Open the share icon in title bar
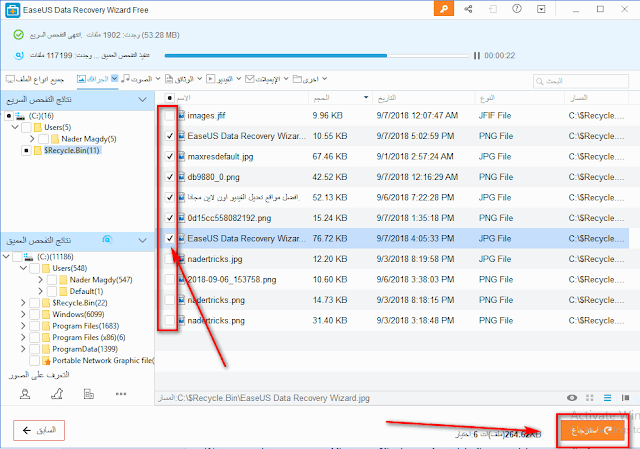This screenshot has width=640, height=449. pos(468,9)
